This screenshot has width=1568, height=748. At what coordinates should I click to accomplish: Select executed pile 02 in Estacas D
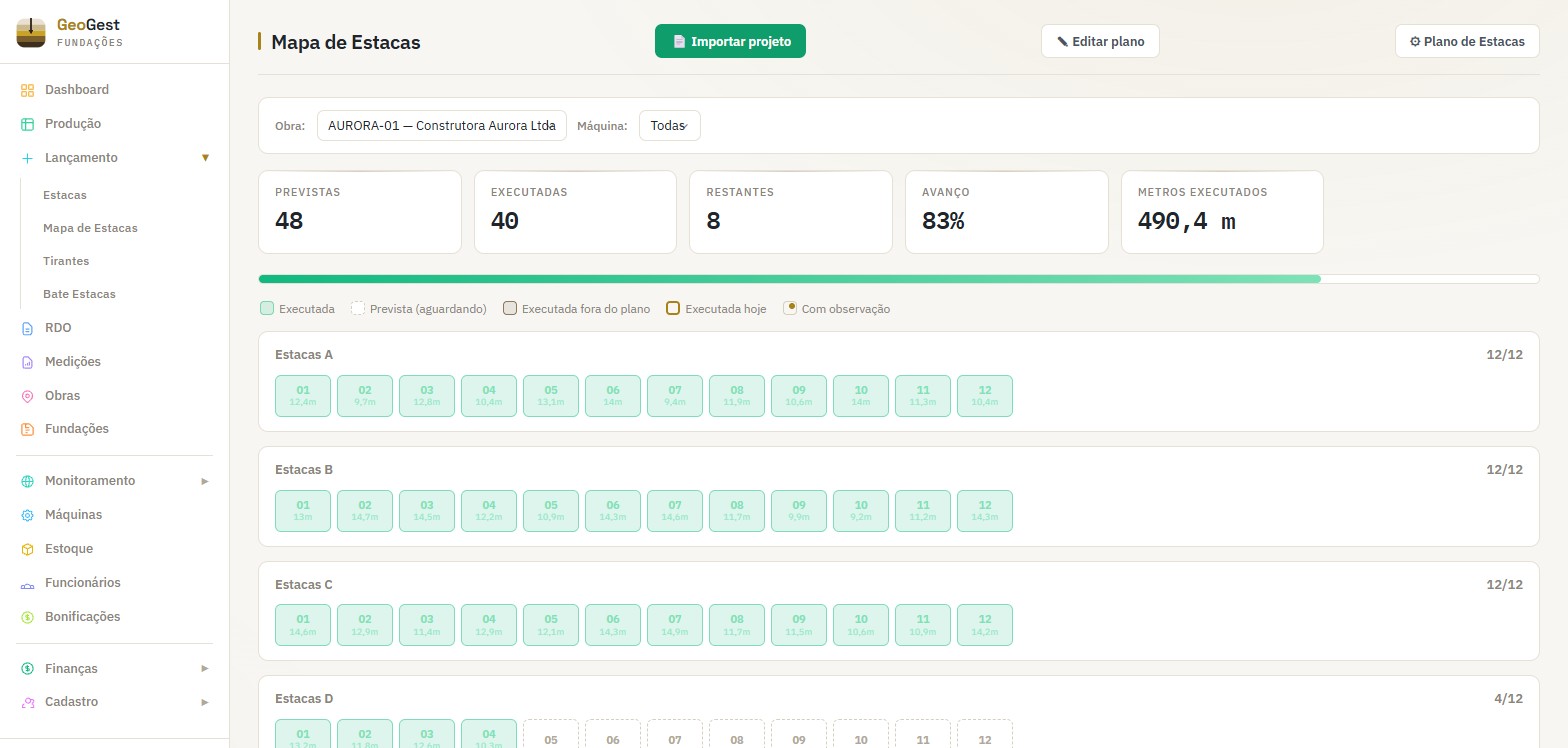365,734
